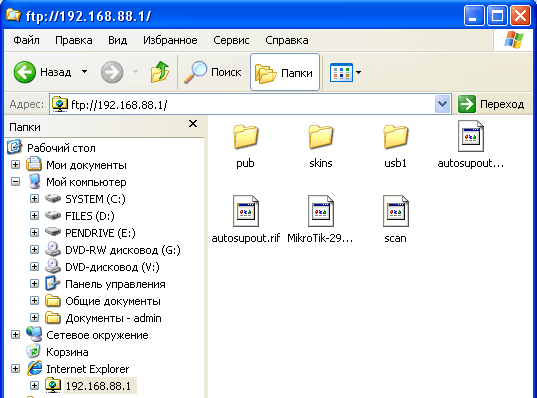Expand the DVD-RW дисковод (G:) node
This screenshot has height=398, width=537.
pos(34,250)
